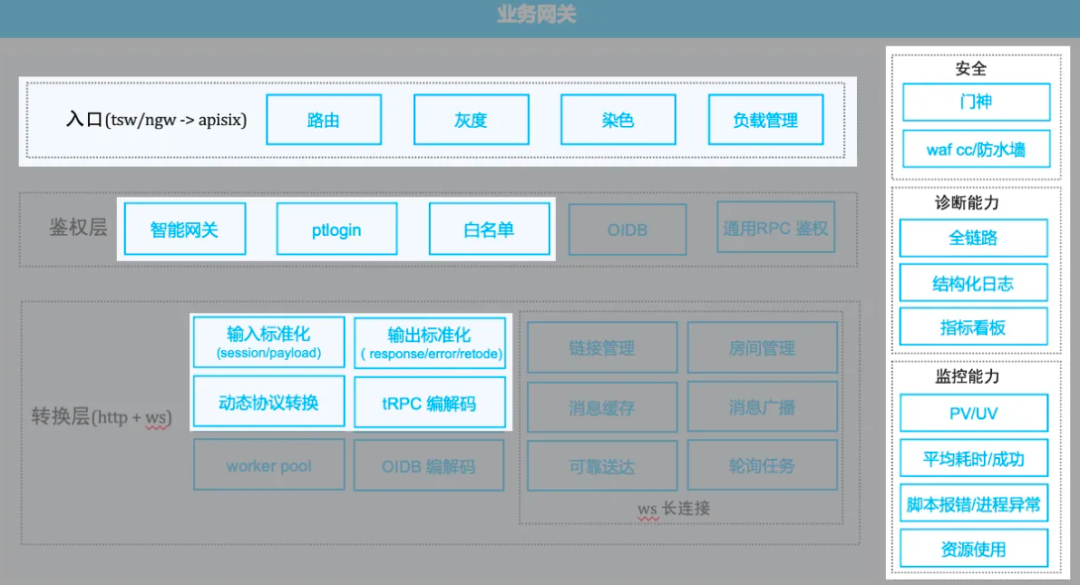
Task: Click the 消息广播 box
Action: coord(762,407)
